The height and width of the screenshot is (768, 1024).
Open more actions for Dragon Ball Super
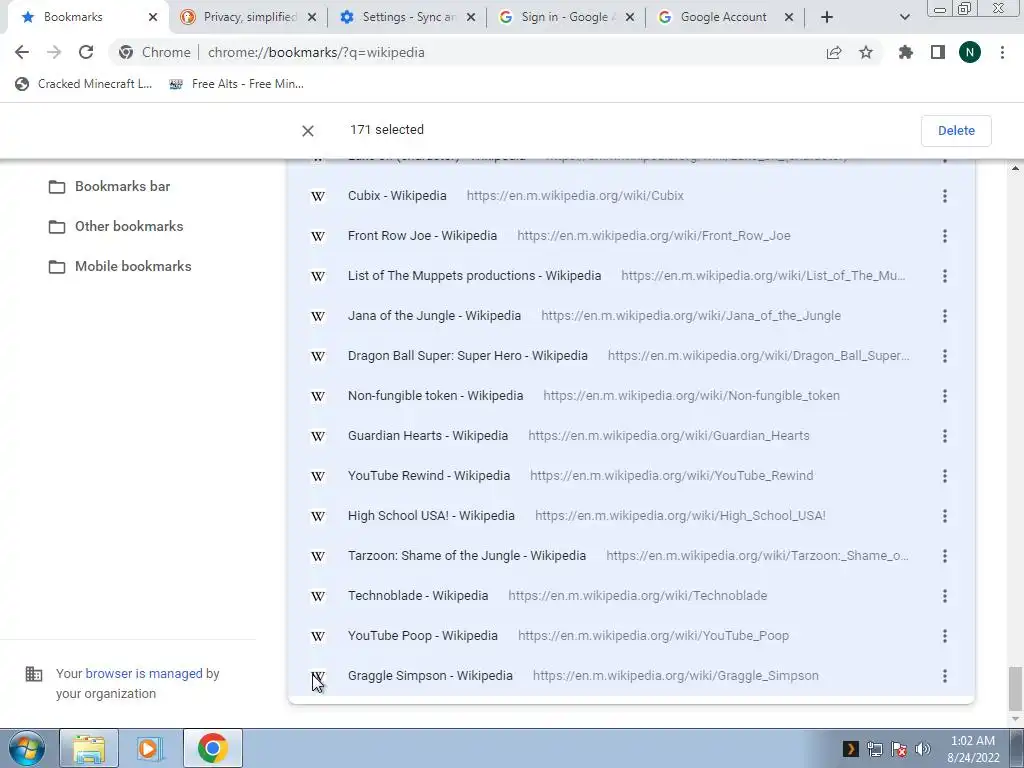(944, 356)
